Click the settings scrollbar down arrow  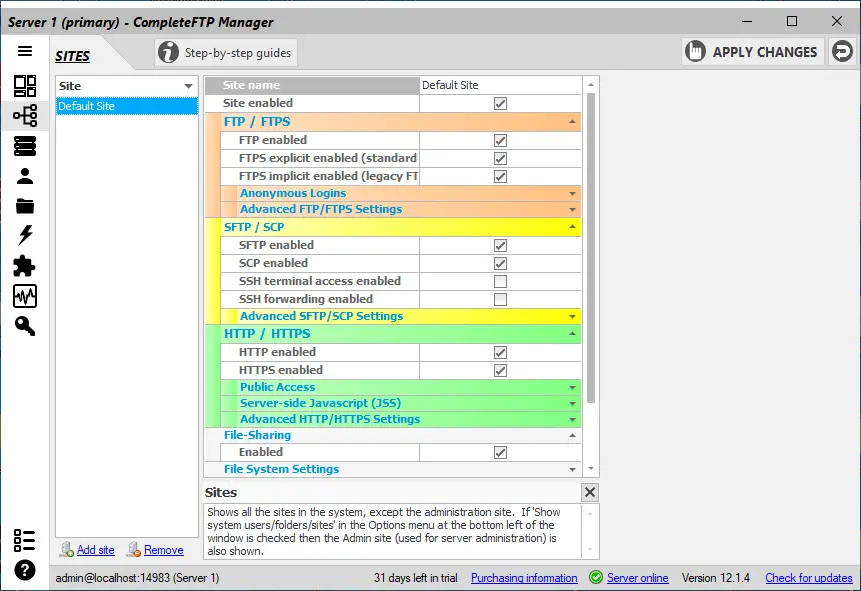point(591,469)
